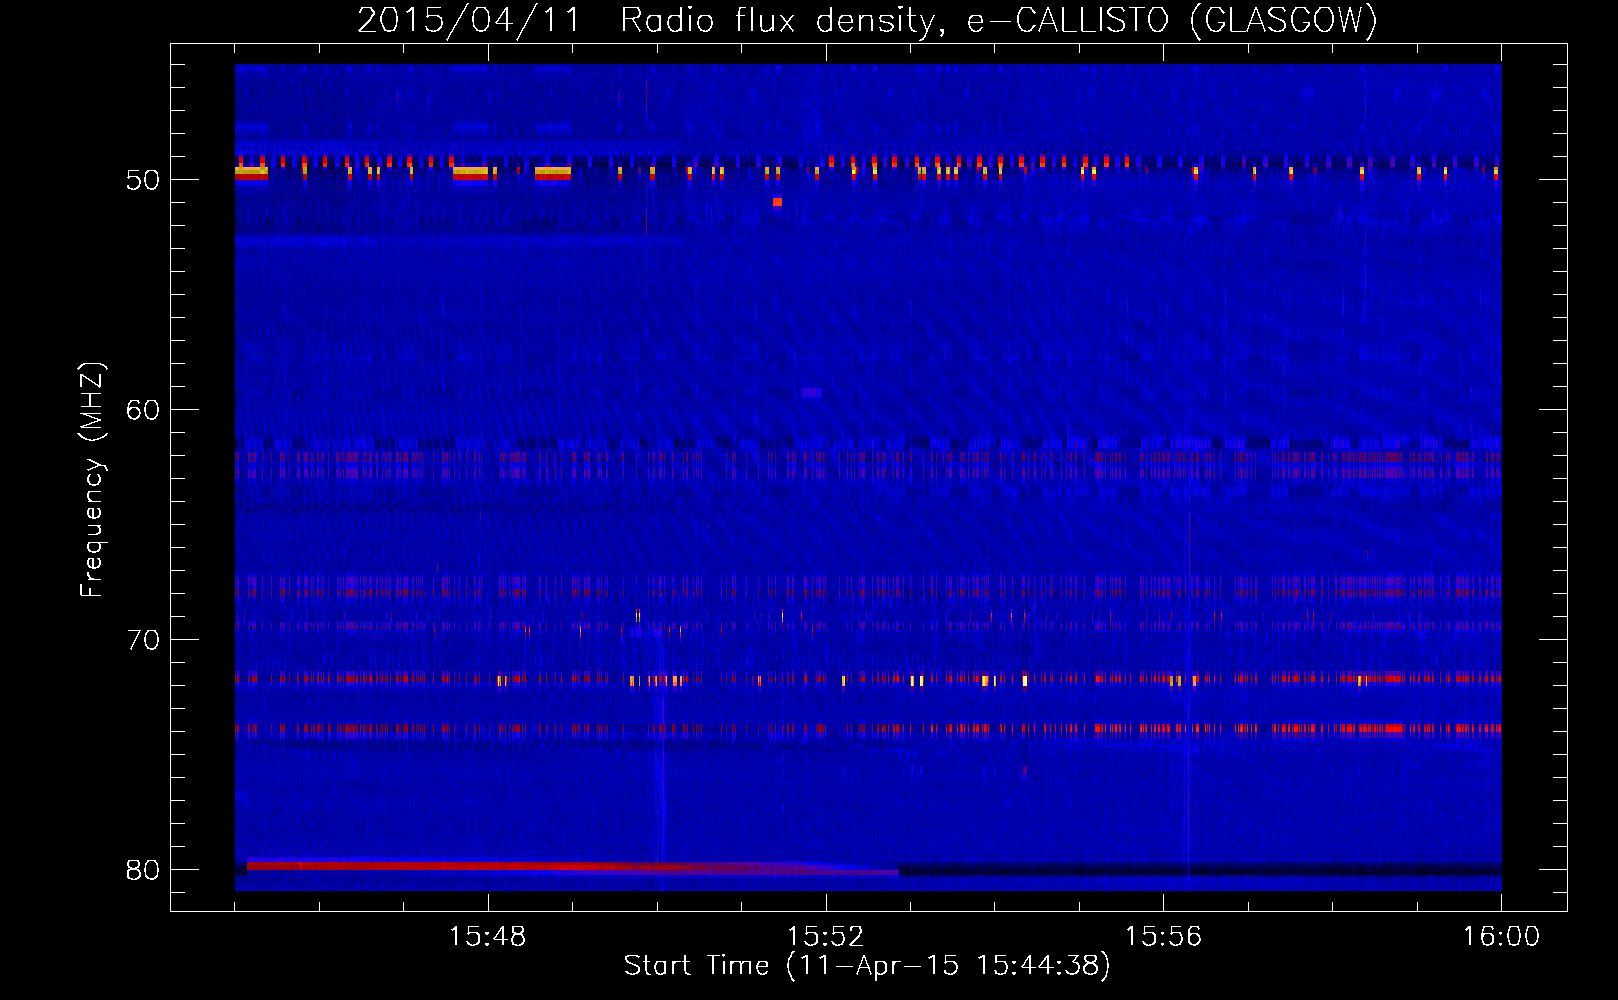Click the "Frequency (MHZ)" axis label

click(x=92, y=480)
